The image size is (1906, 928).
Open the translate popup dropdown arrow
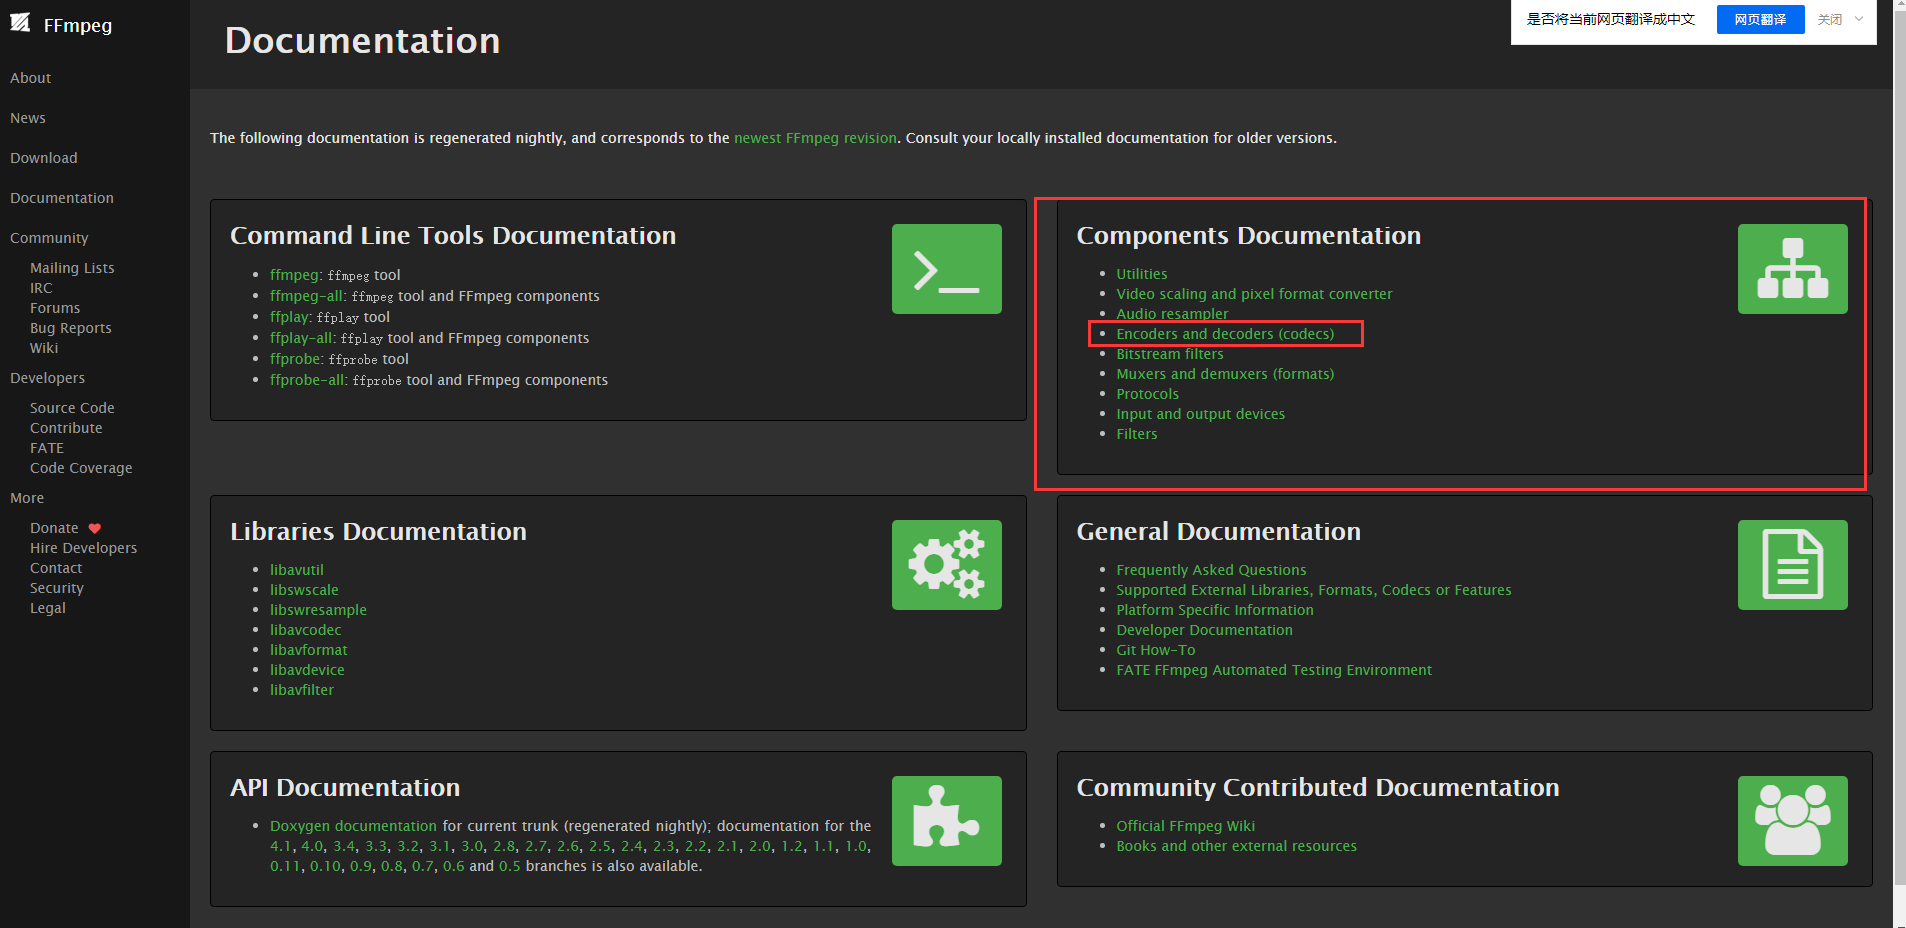pos(1859,19)
